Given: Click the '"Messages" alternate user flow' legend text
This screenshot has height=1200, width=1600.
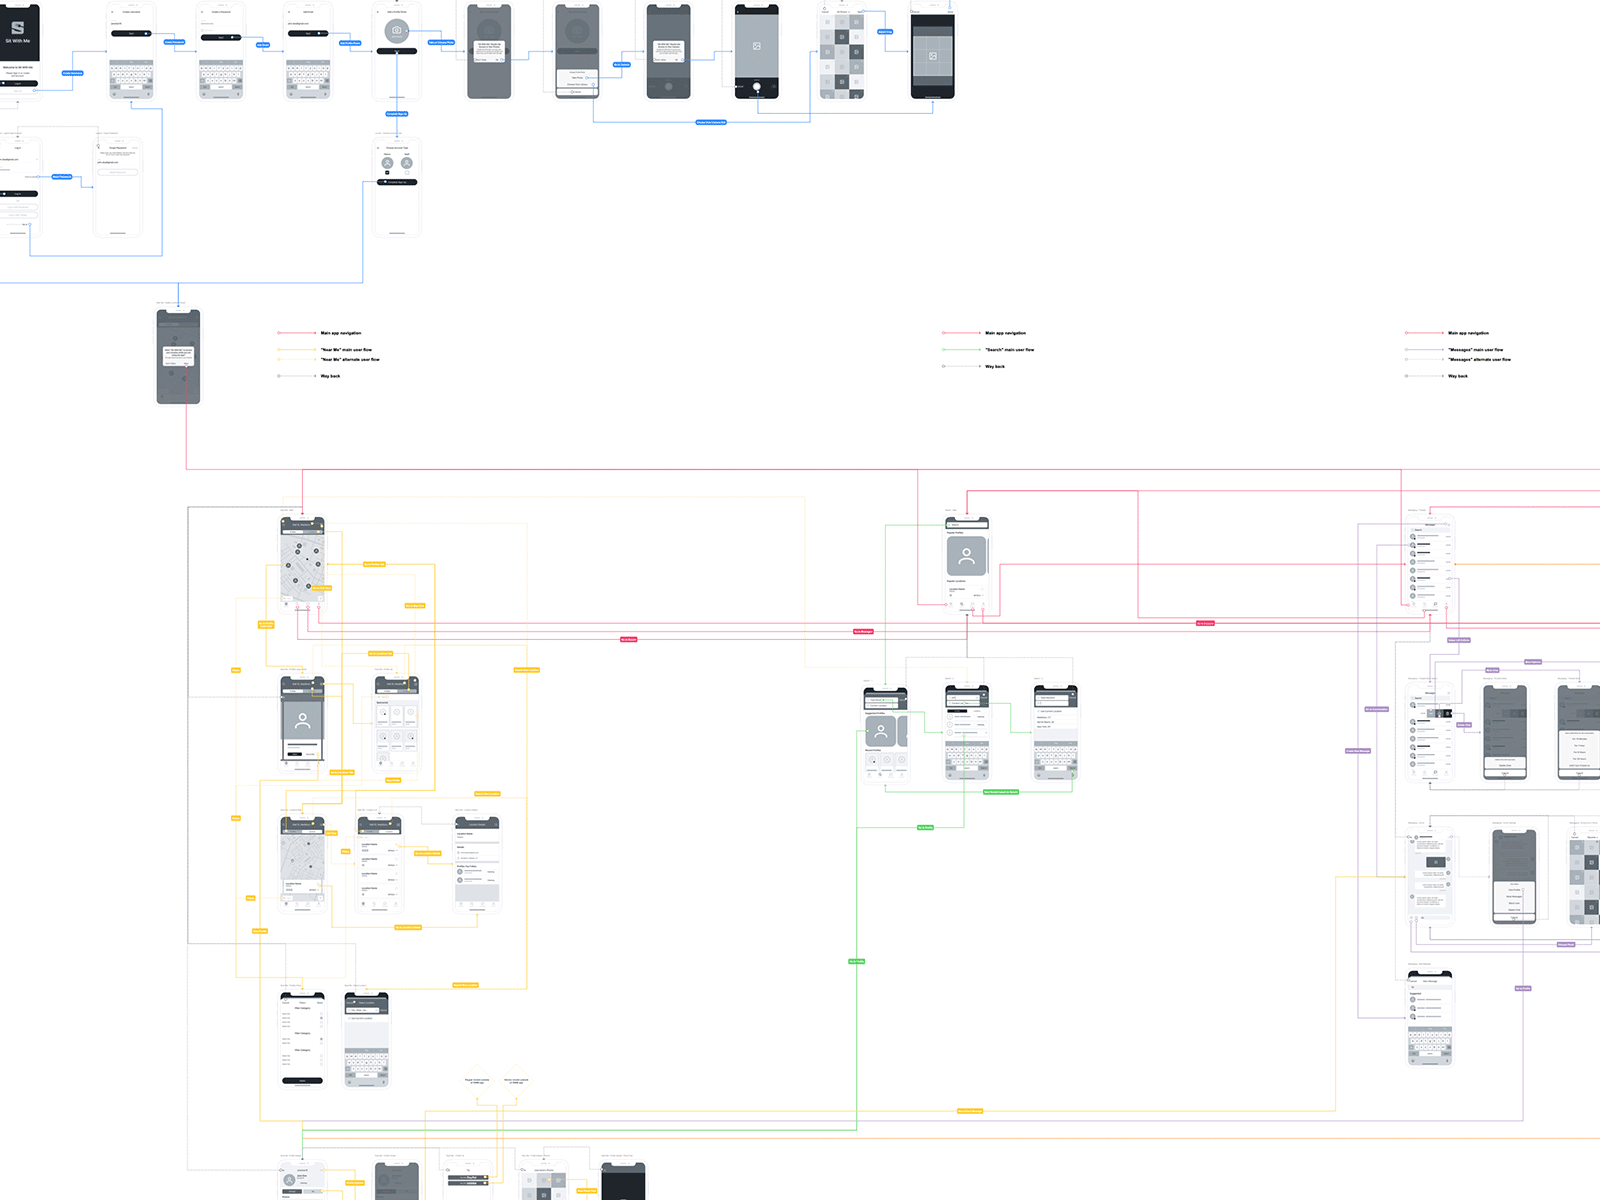Looking at the screenshot, I should pyautogui.click(x=1480, y=359).
